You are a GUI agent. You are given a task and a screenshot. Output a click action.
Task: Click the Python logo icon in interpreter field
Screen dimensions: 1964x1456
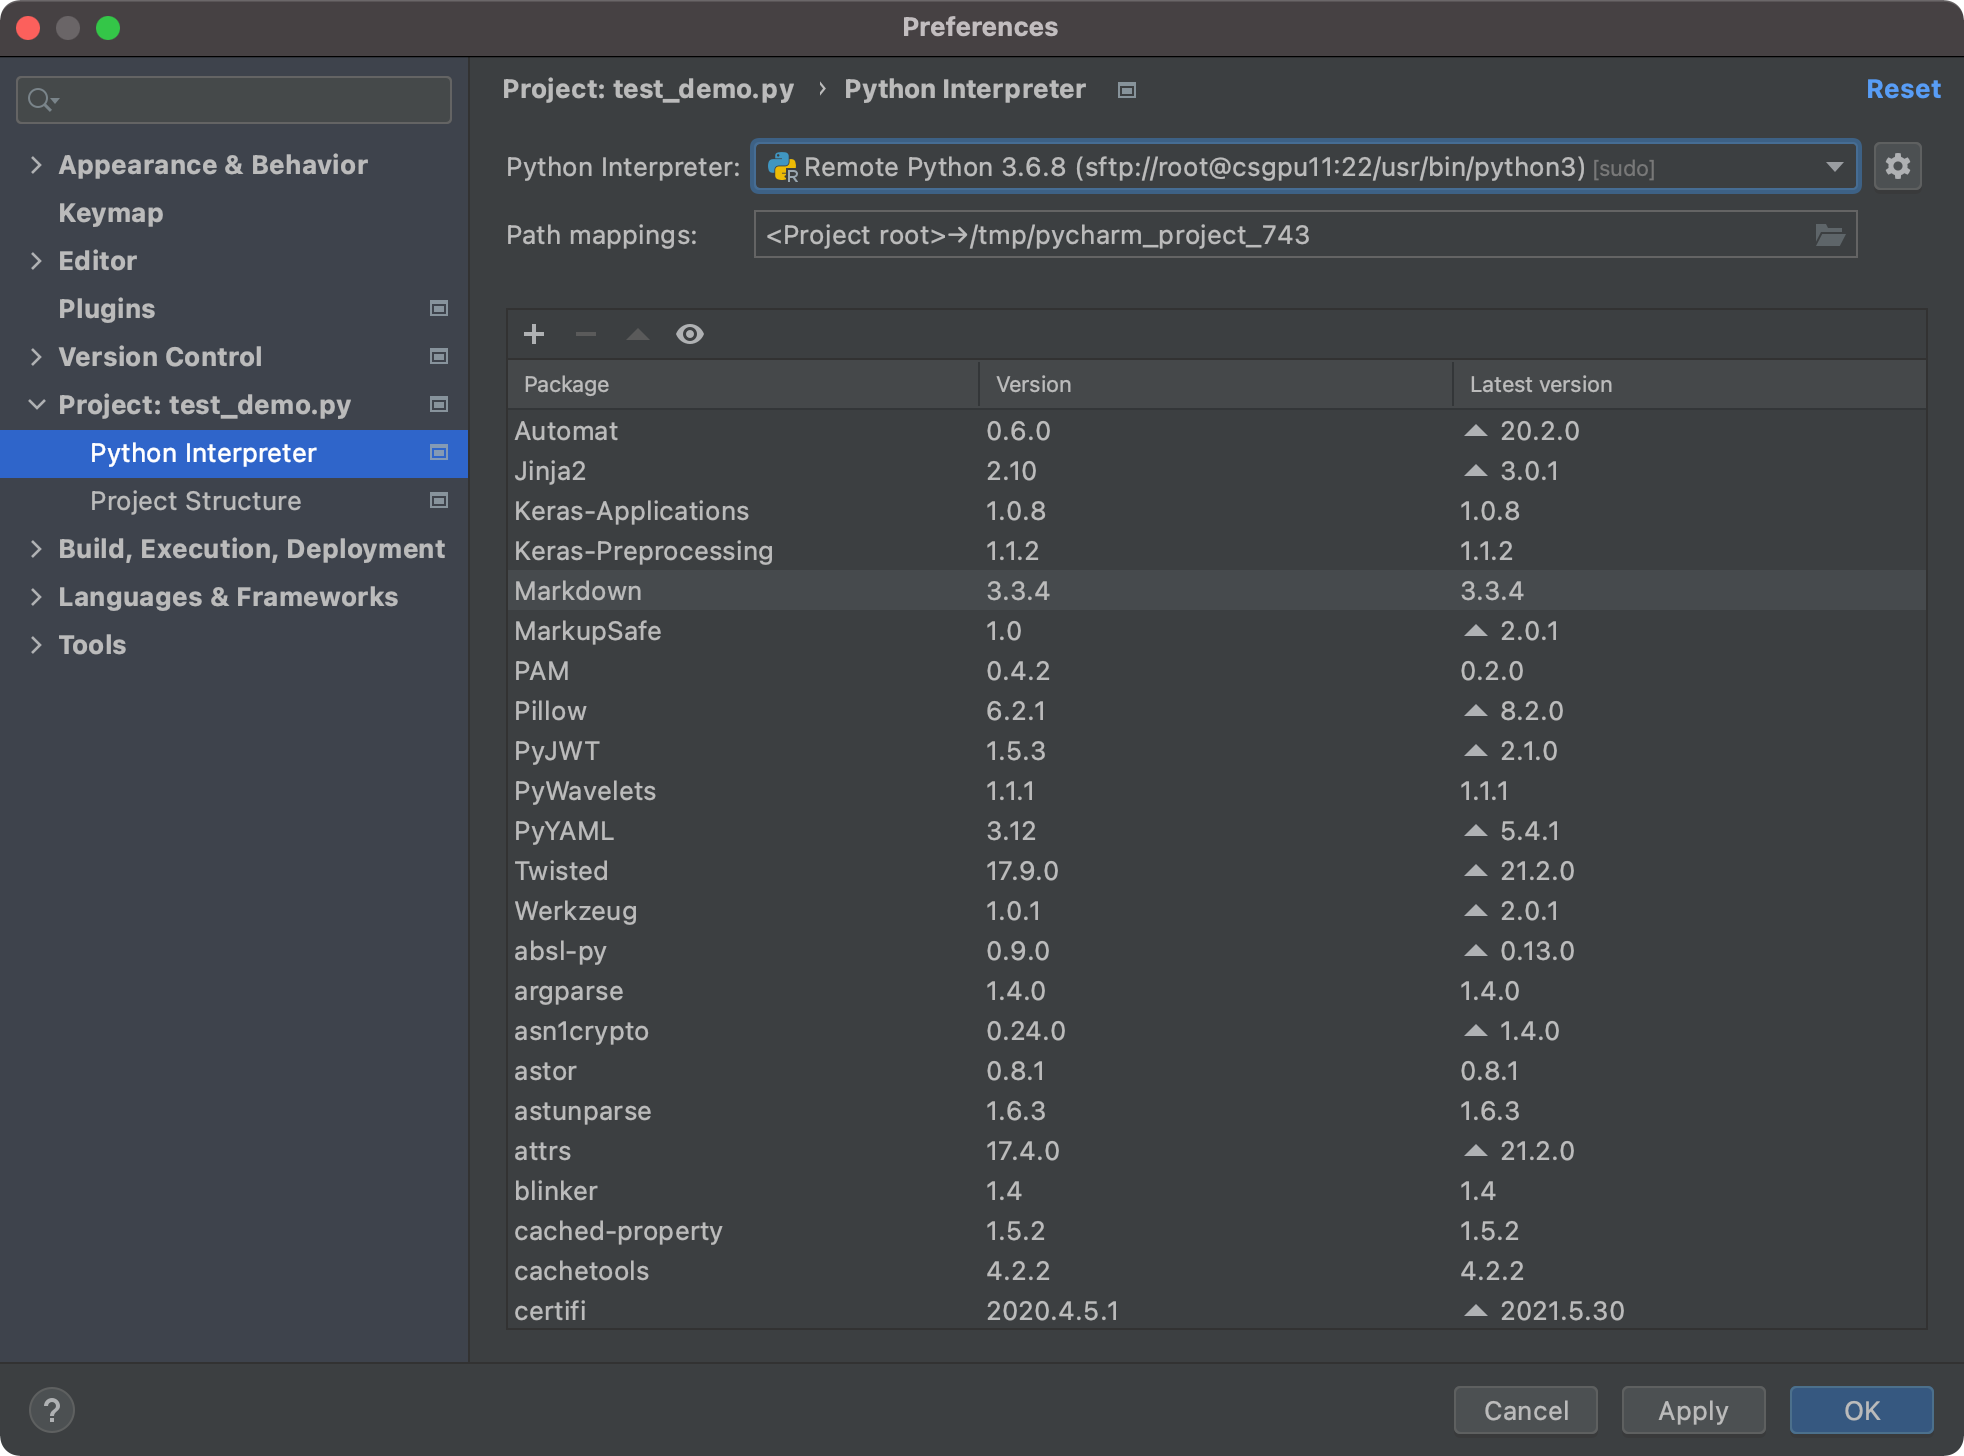782,167
